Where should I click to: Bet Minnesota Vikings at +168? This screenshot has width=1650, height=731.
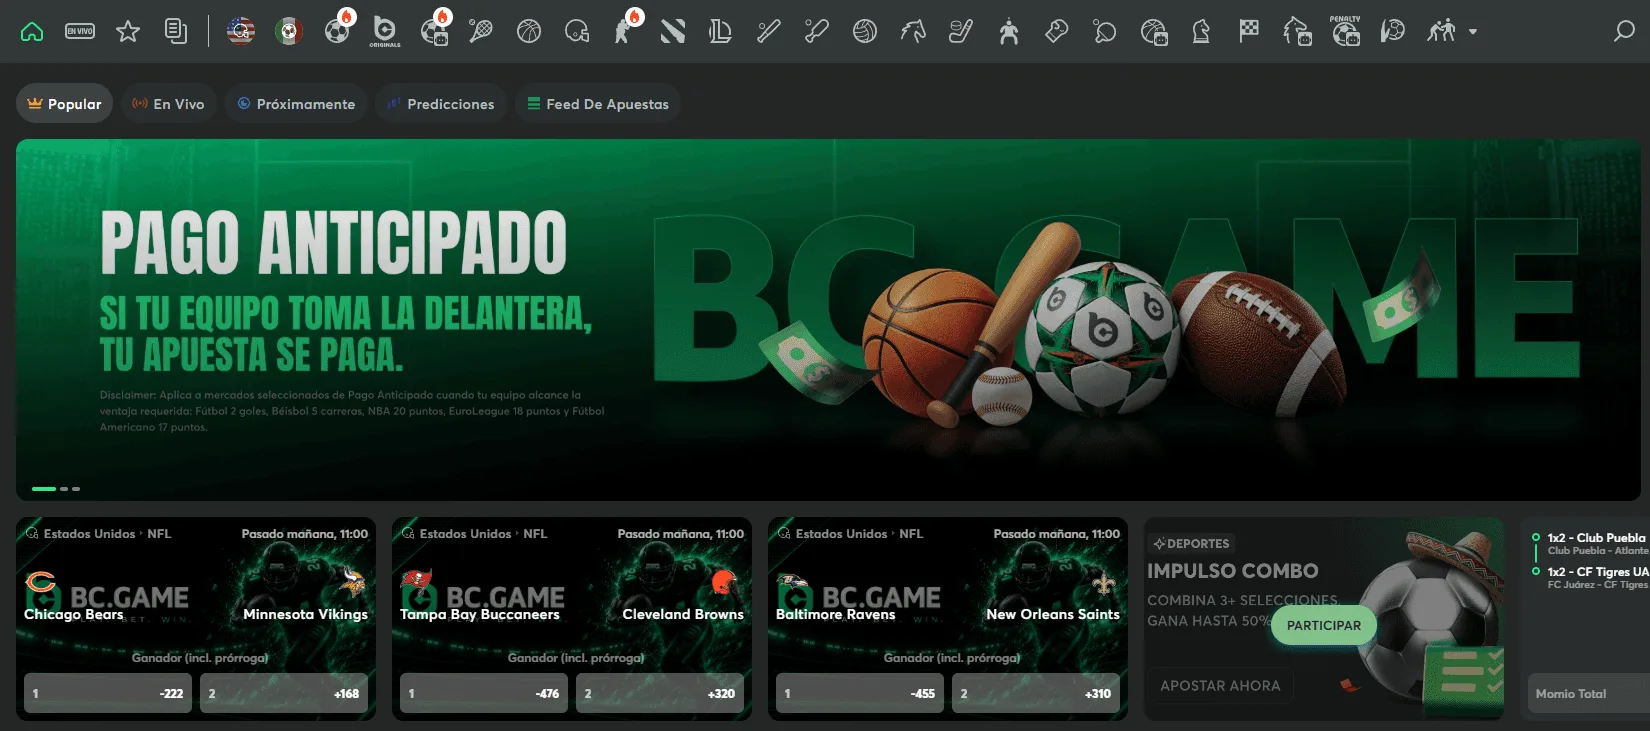[x=284, y=693]
